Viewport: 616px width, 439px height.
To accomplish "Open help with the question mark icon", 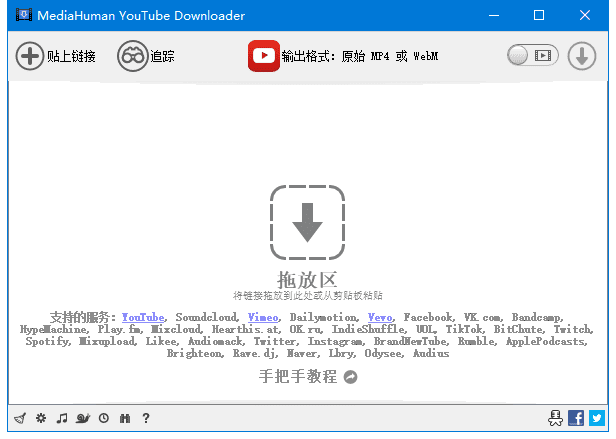I will pos(146,418).
